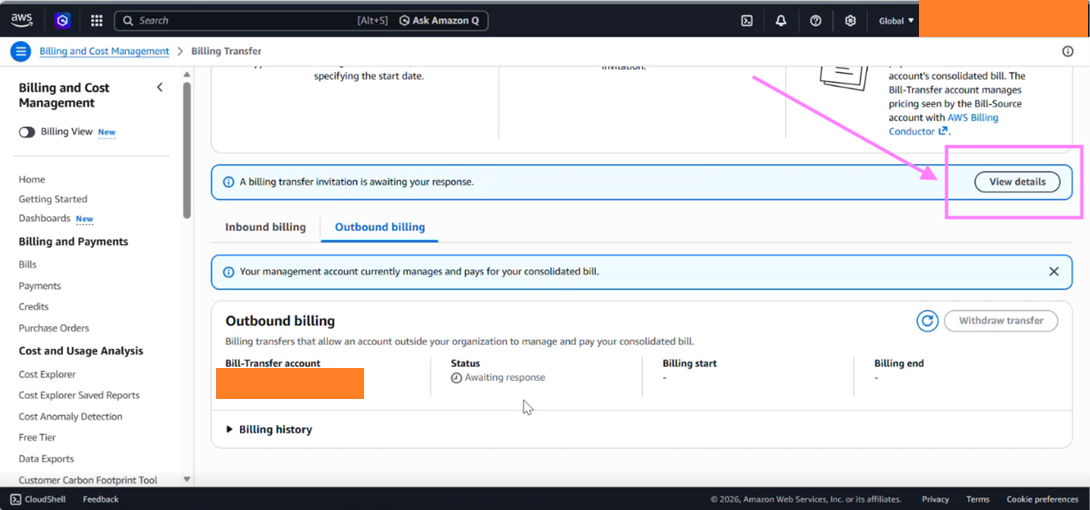The height and width of the screenshot is (510, 1090).
Task: Click the info circle icon at top right
Action: 1068,51
